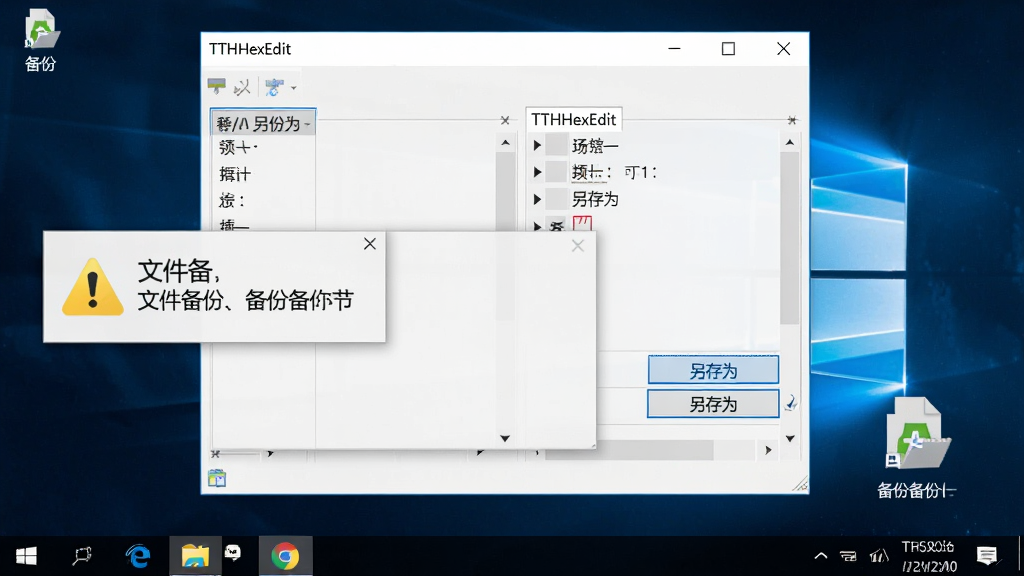Open the Windows Start menu
This screenshot has width=1024, height=576.
(x=26, y=556)
